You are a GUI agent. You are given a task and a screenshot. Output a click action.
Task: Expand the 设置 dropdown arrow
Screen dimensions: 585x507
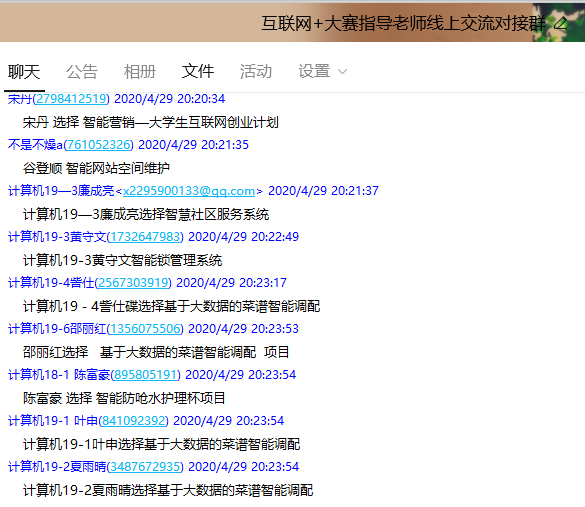(342, 71)
